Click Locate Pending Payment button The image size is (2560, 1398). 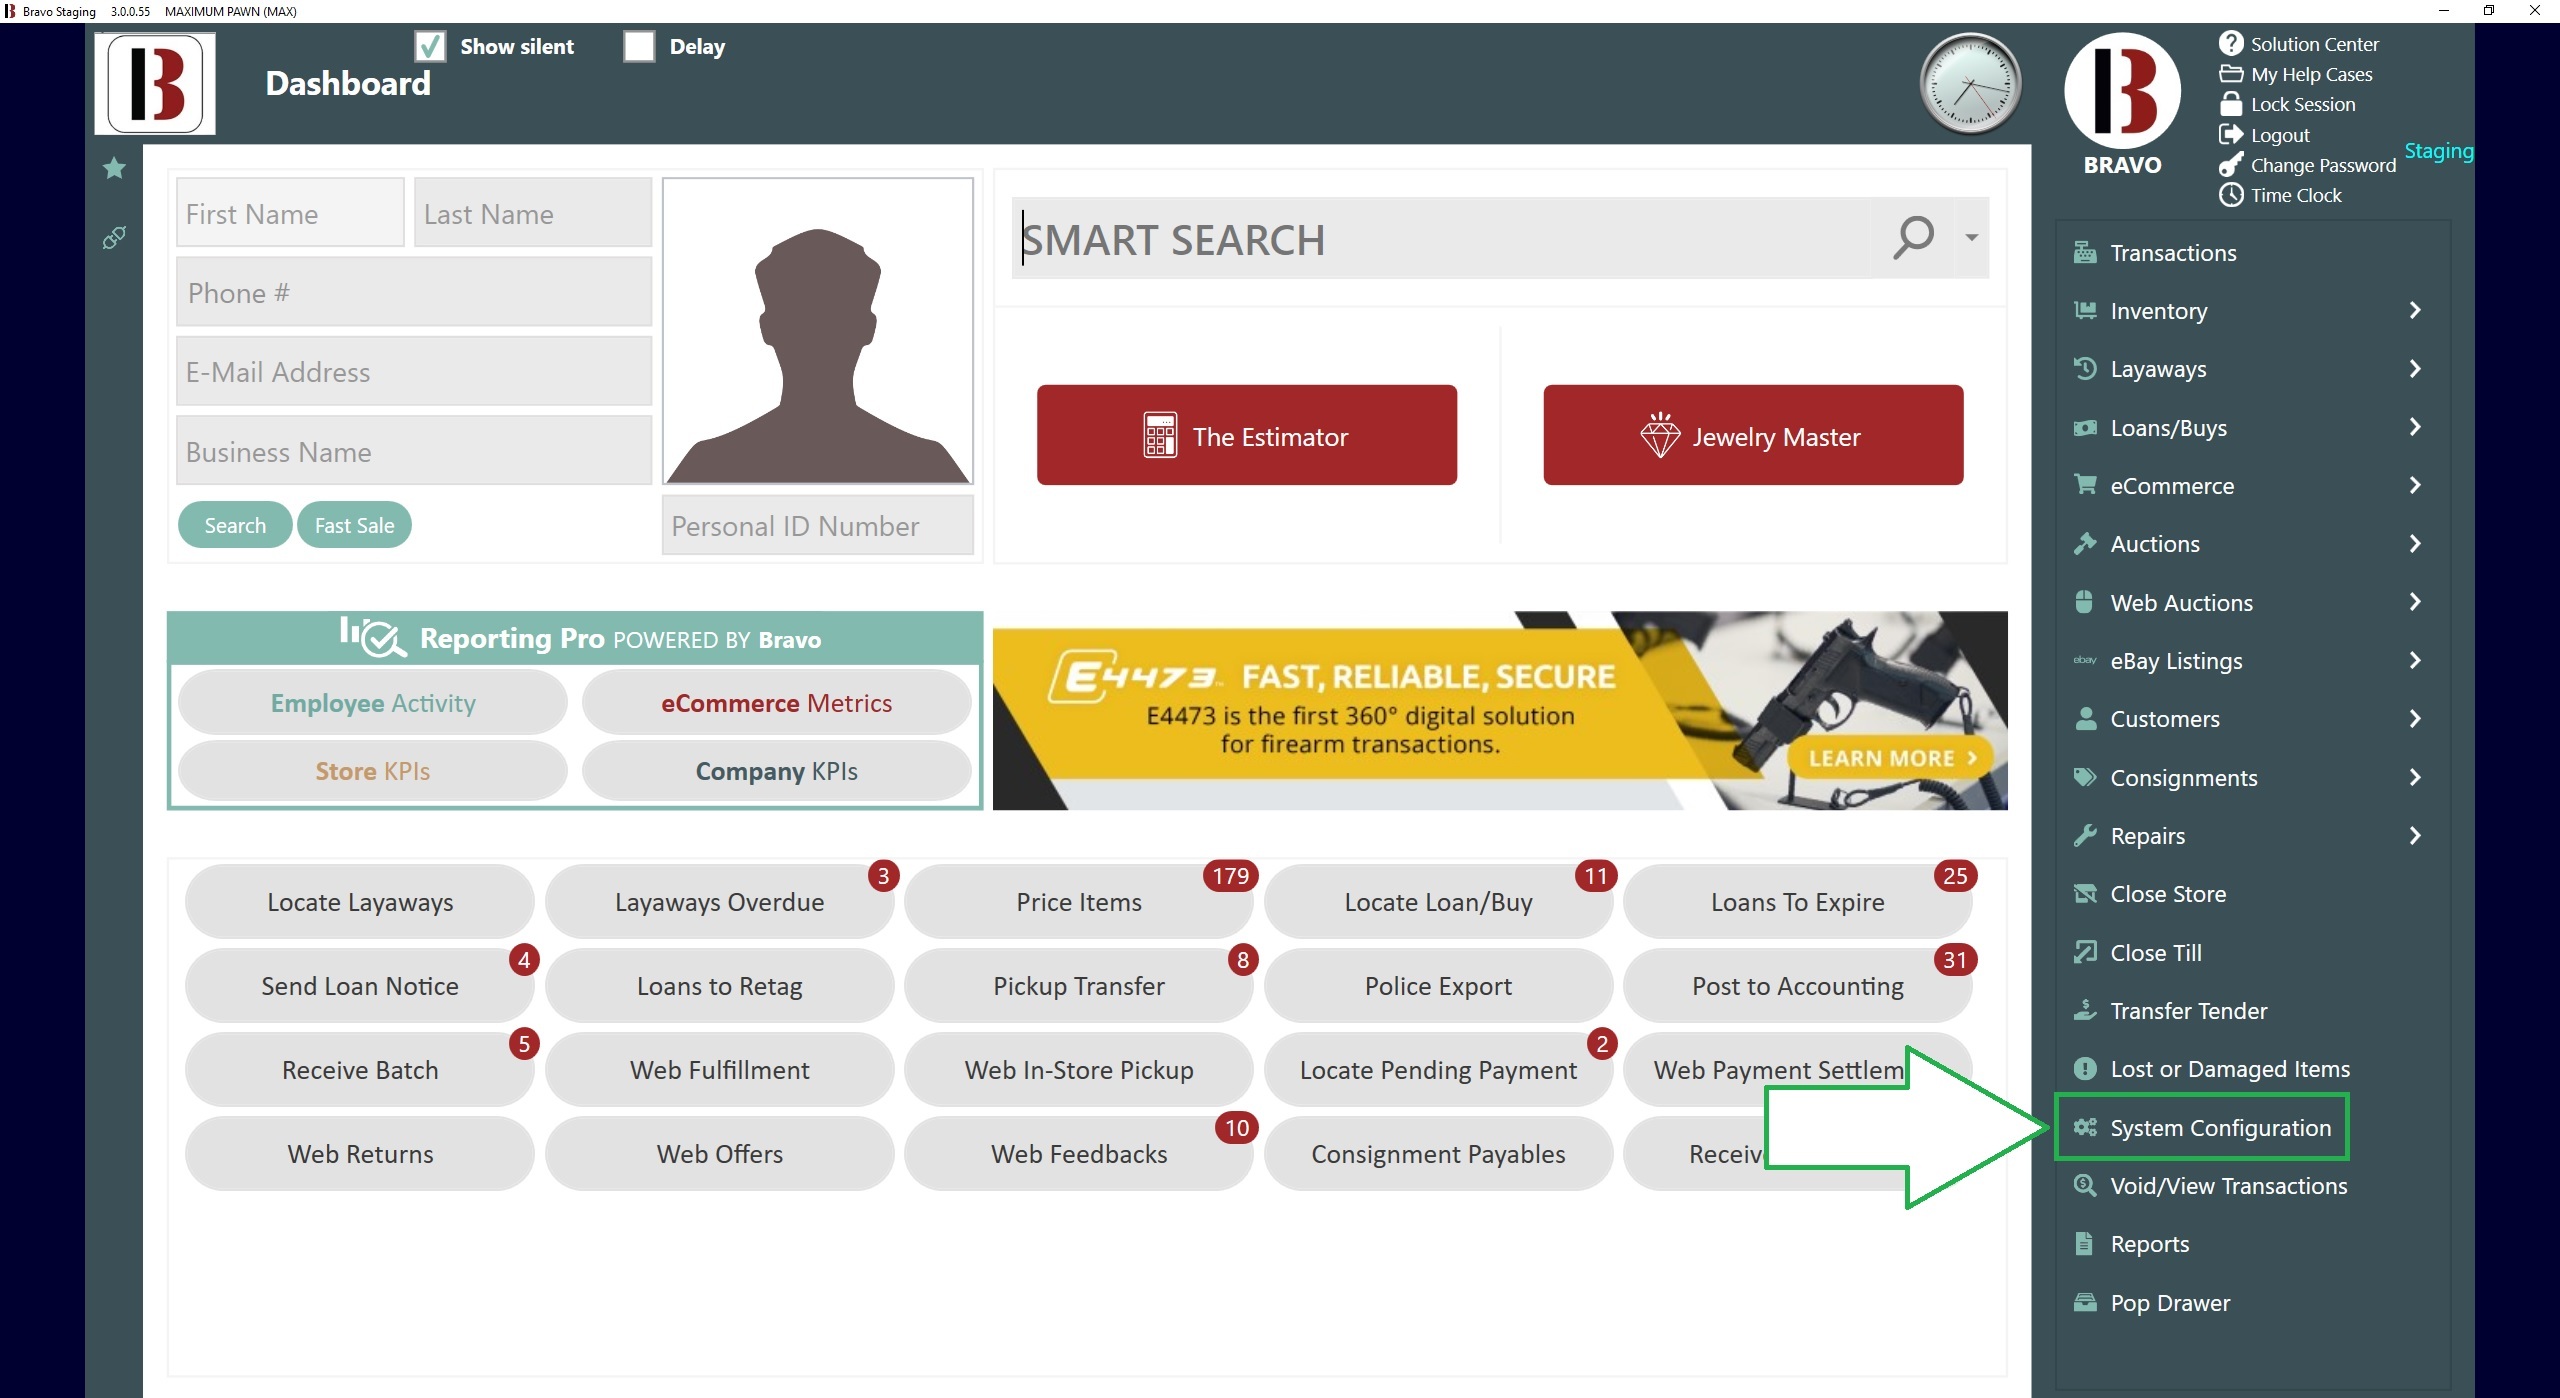(x=1438, y=1069)
